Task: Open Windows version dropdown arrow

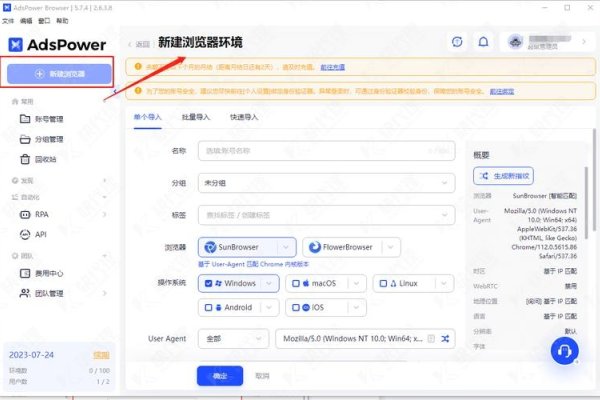Action: point(269,284)
